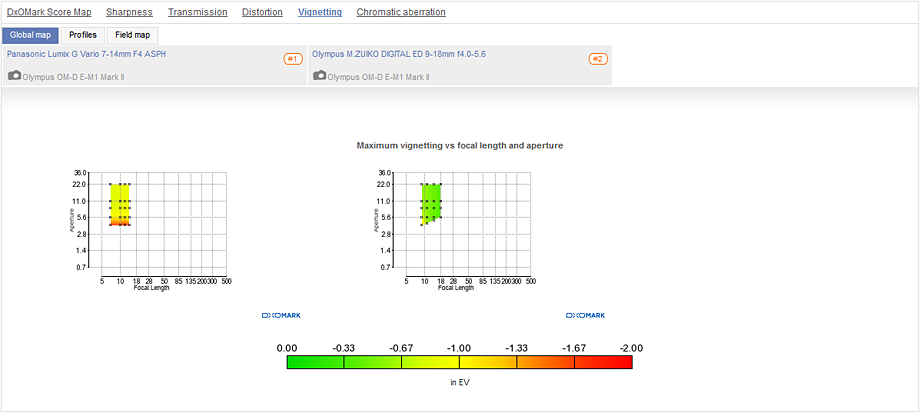Click the -1.33 legend value
Viewport: 920px width, 413px height.
click(517, 348)
